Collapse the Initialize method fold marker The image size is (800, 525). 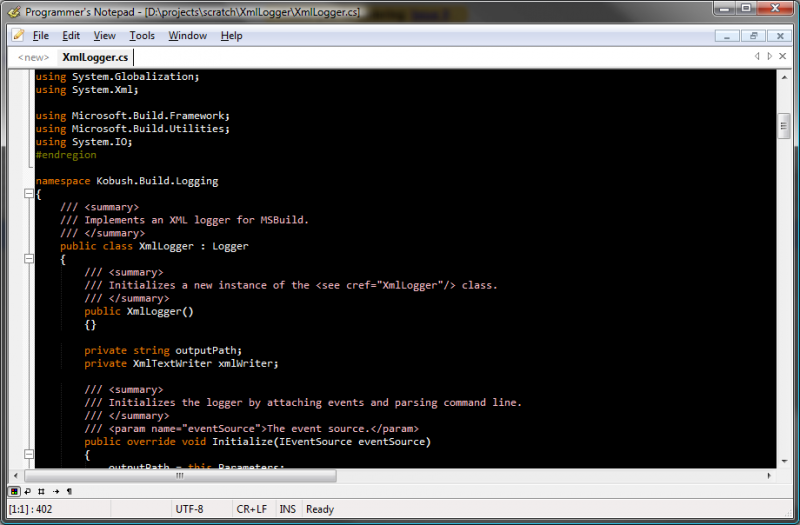pyautogui.click(x=28, y=454)
